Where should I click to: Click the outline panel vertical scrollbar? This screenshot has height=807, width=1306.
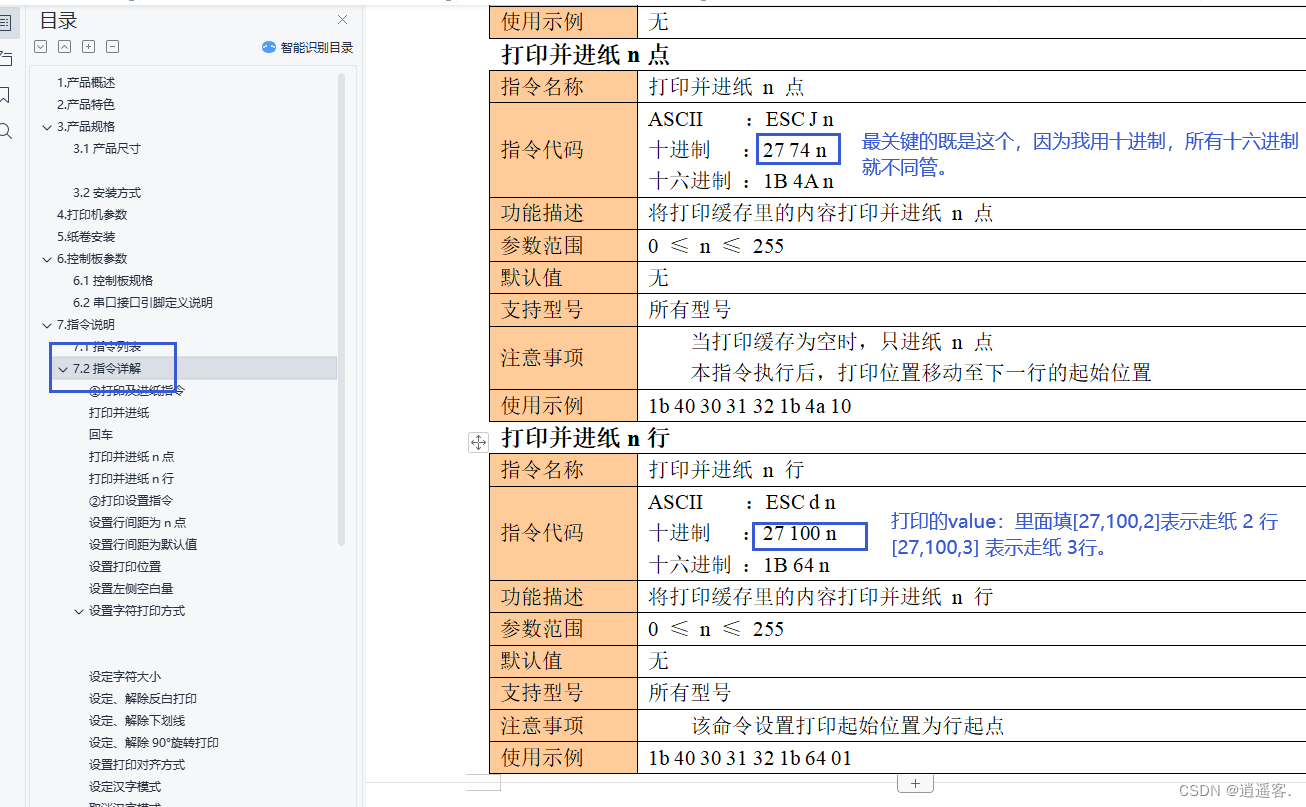341,308
